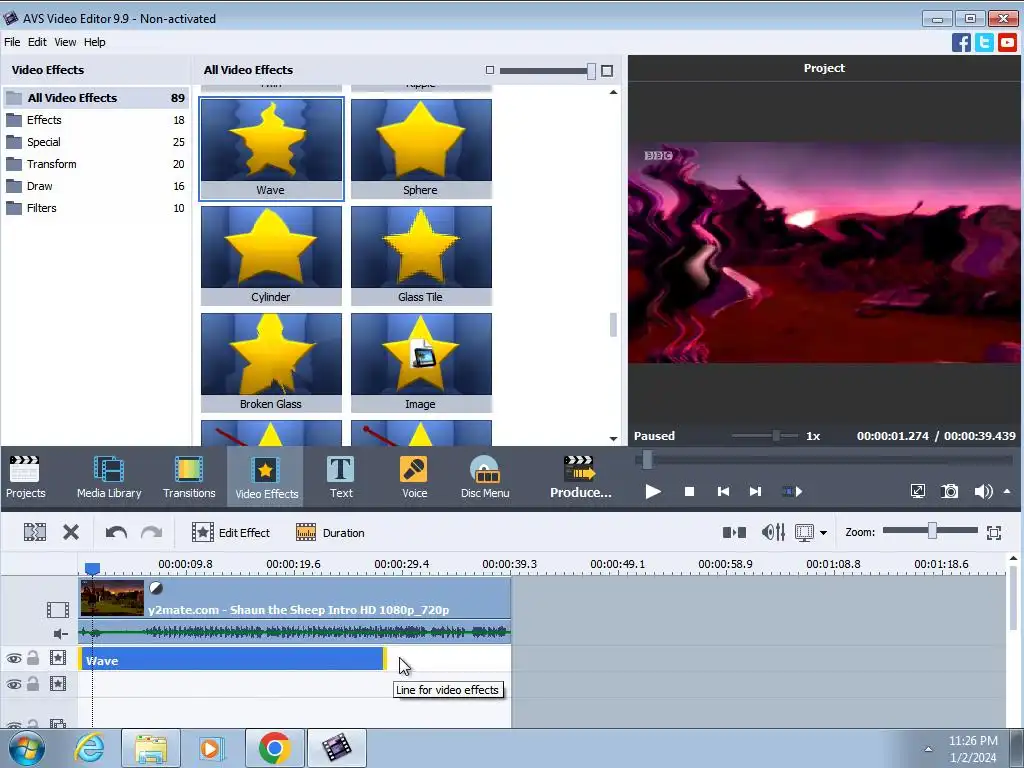Open the audio mixer icon
Screen dimensions: 1024x768
tap(773, 532)
